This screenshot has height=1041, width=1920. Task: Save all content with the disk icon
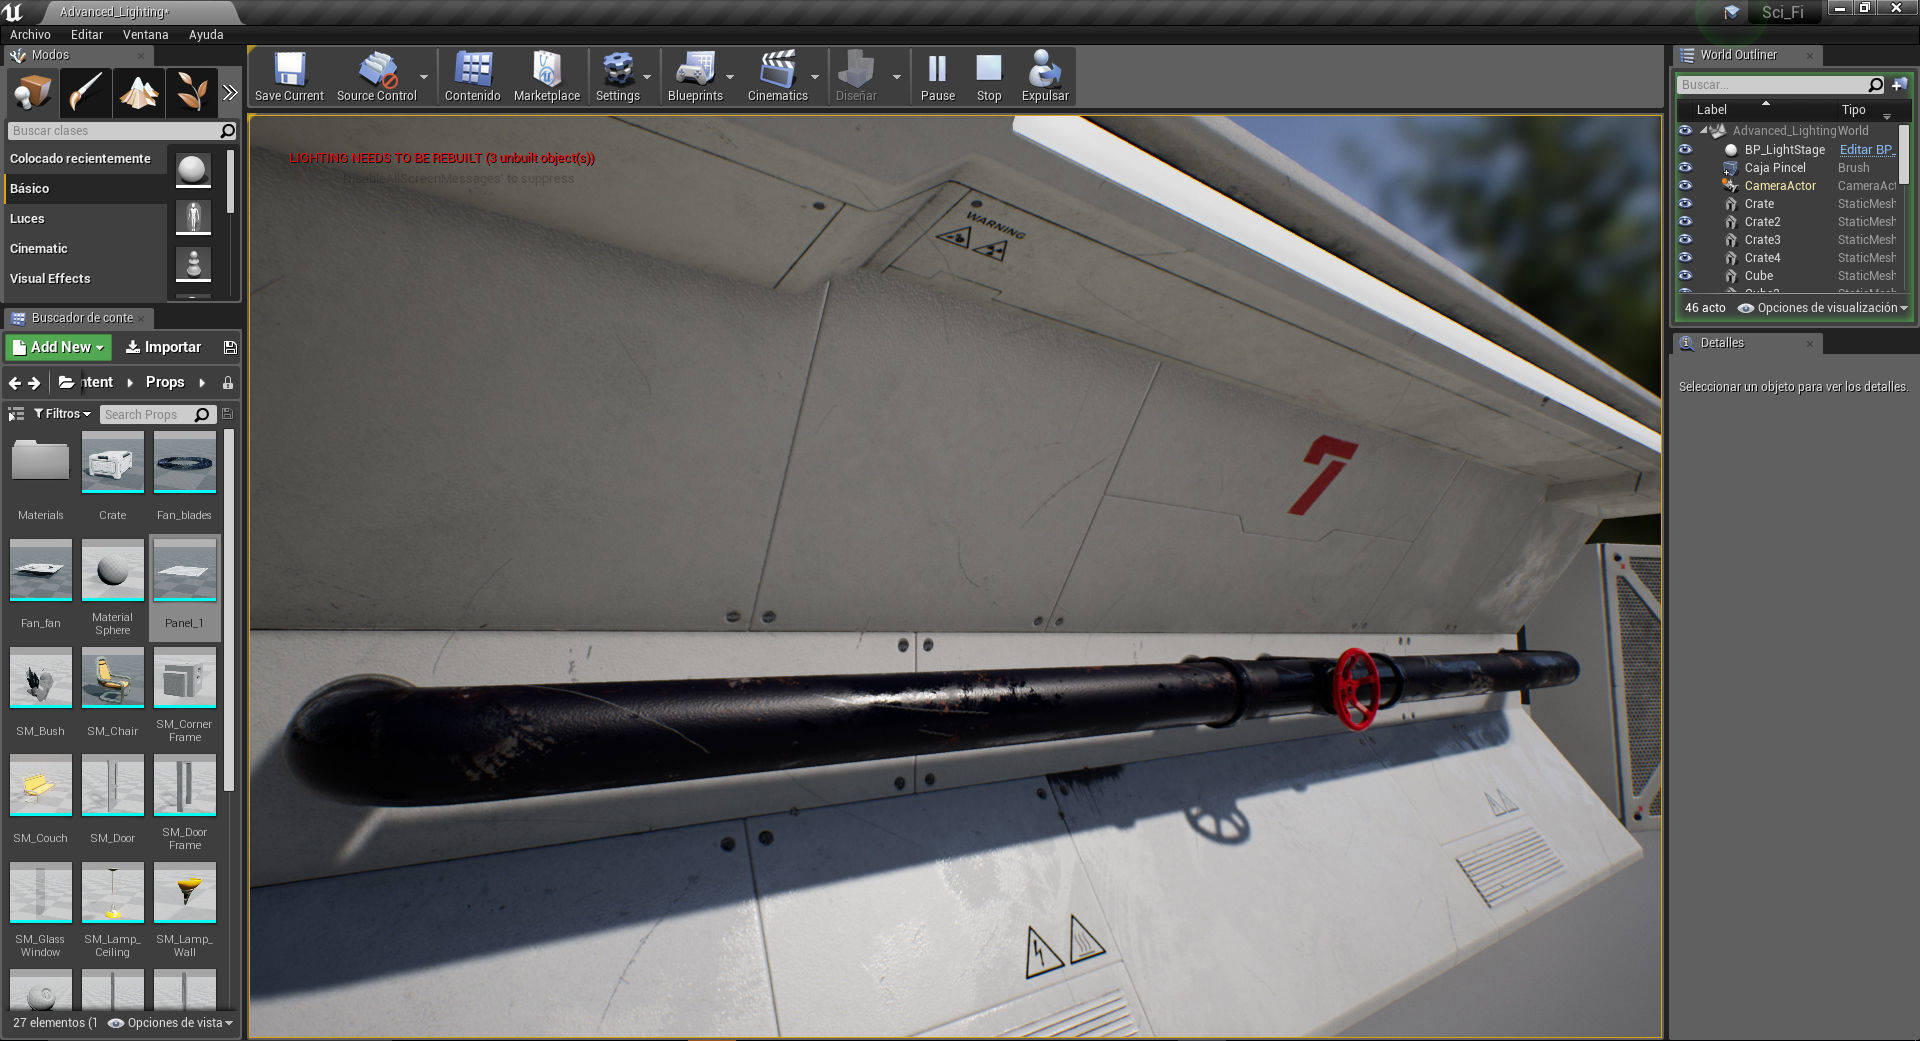click(230, 347)
